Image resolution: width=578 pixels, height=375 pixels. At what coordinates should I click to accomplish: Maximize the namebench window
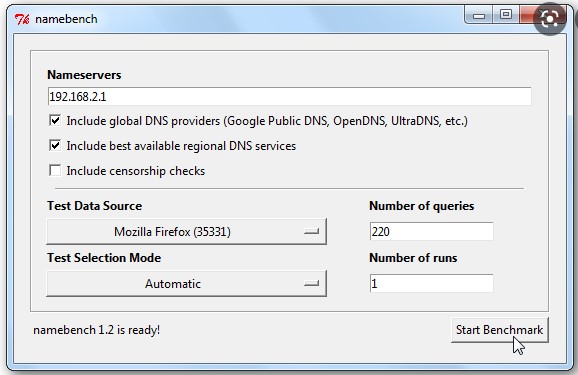coord(505,15)
